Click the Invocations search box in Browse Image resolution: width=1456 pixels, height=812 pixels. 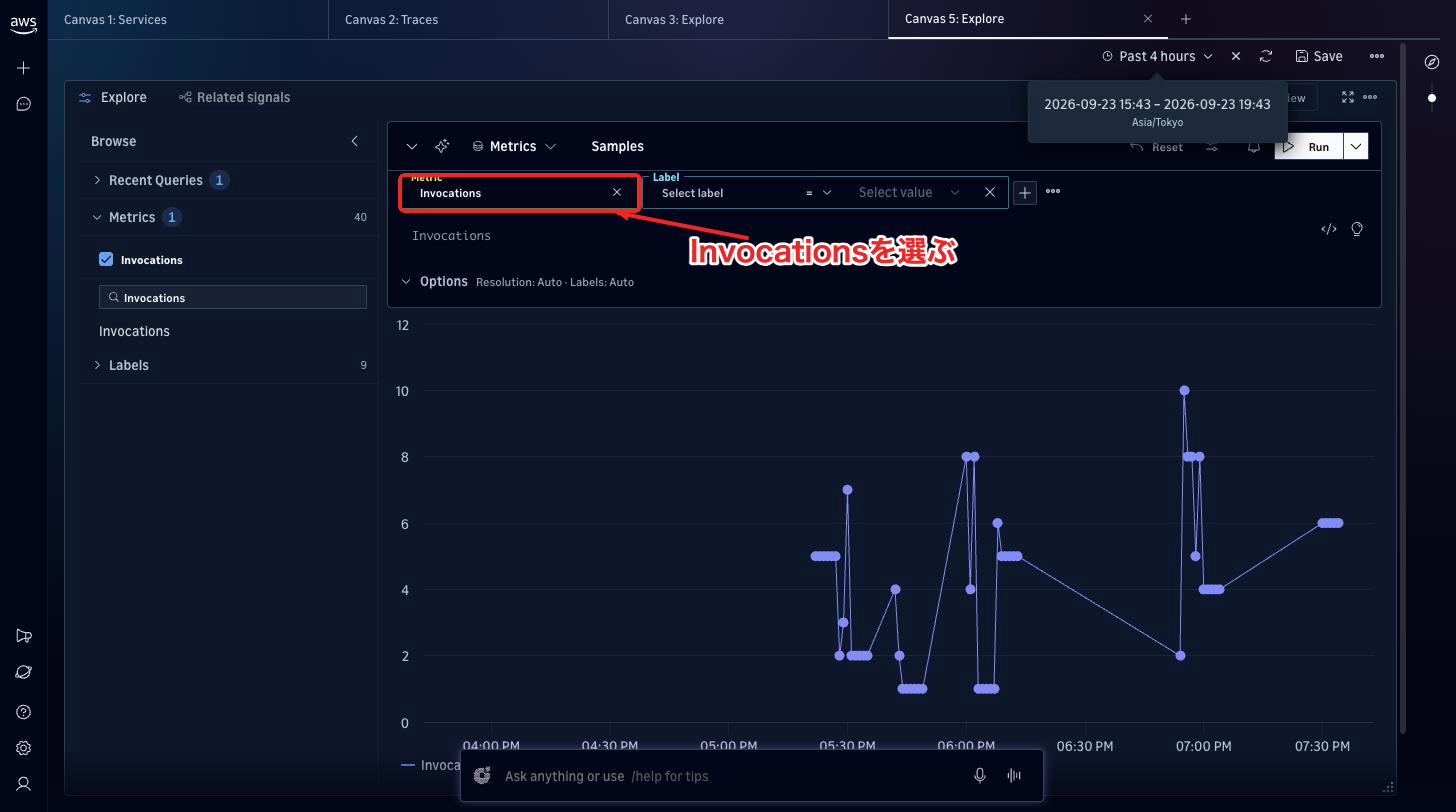233,297
